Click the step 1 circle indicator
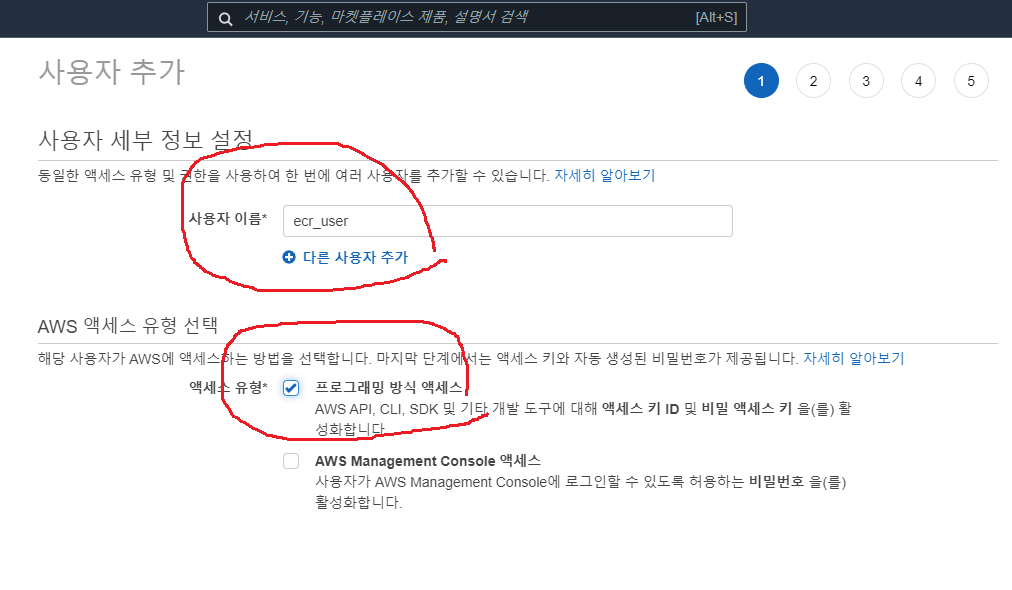The image size is (1012, 590). 761,81
